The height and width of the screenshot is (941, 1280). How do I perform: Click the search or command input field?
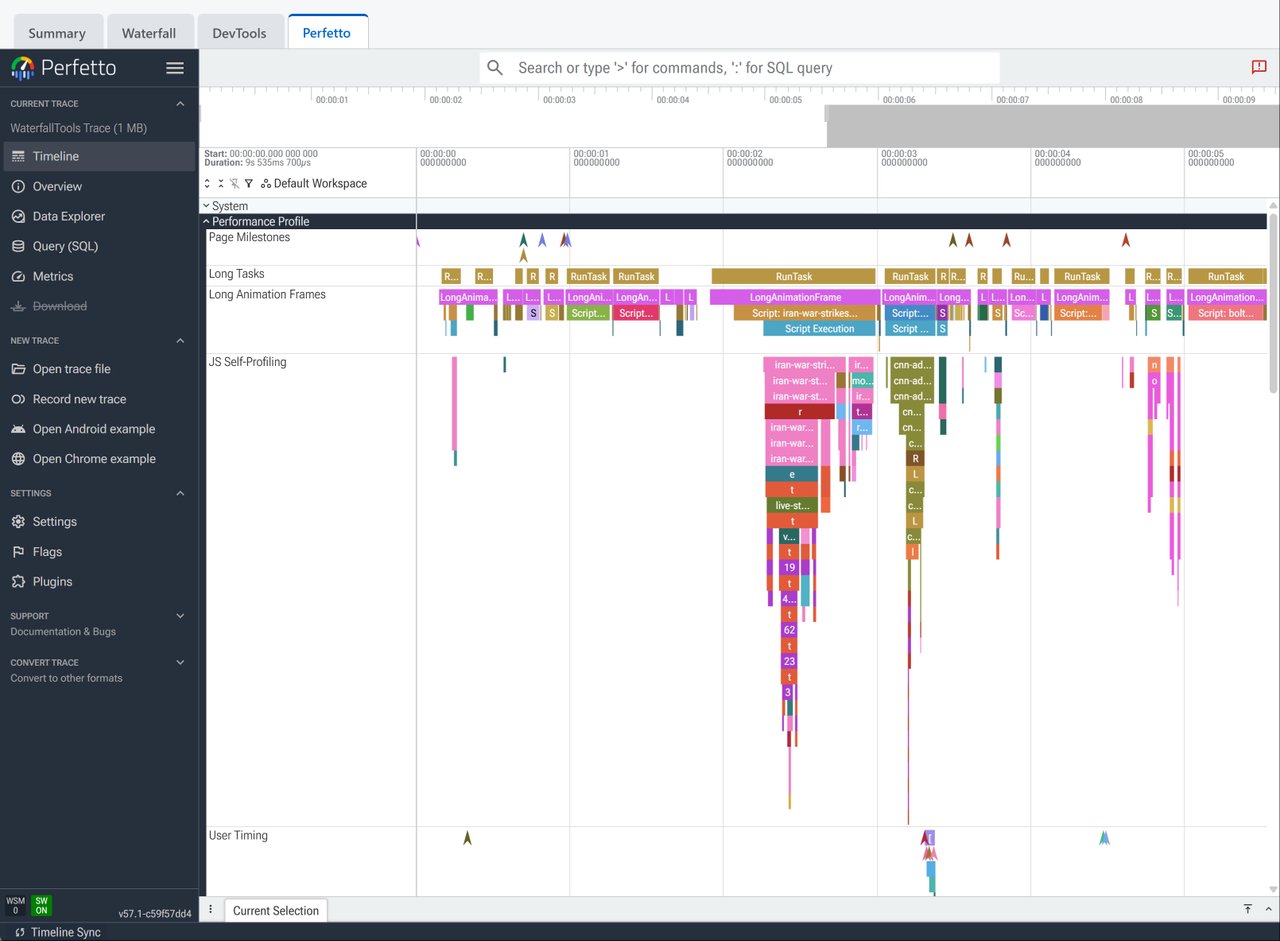[x=740, y=68]
